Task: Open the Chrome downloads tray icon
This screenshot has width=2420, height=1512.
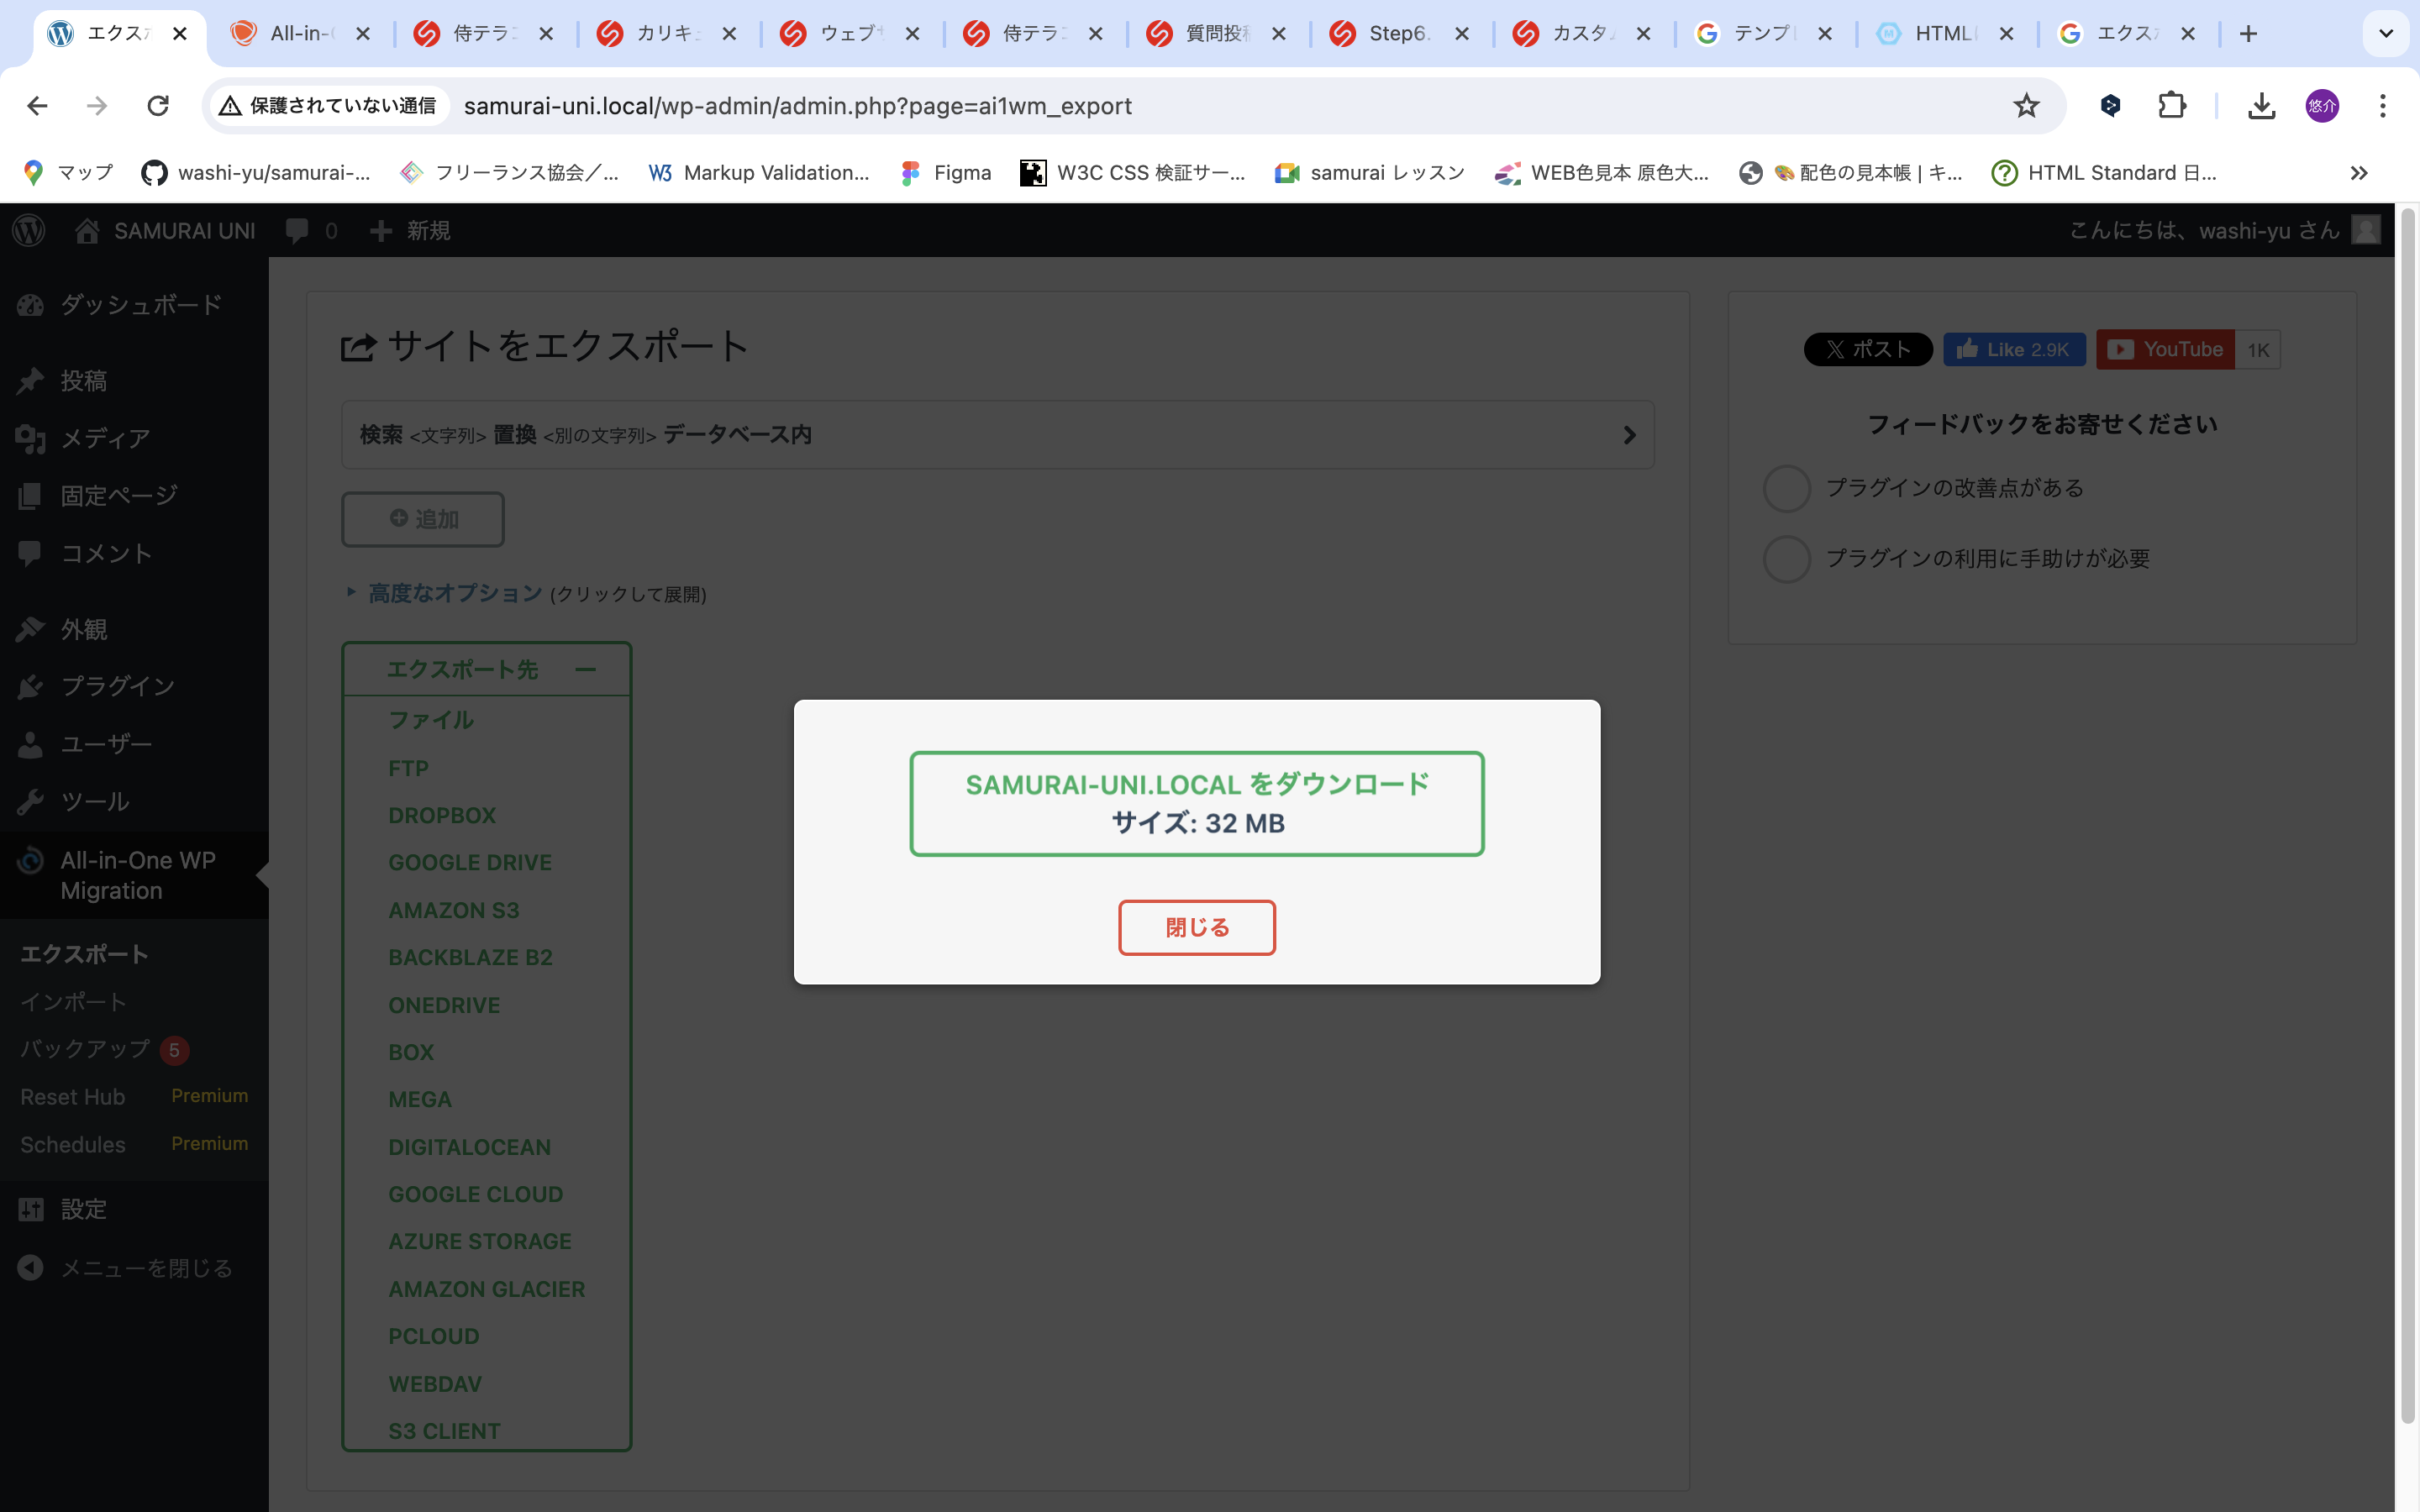Action: coord(2261,106)
